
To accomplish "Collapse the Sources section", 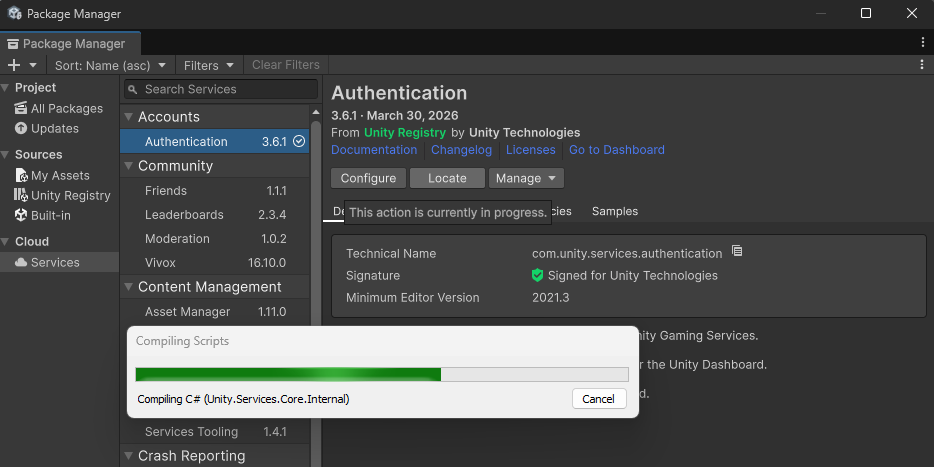I will [x=5, y=155].
